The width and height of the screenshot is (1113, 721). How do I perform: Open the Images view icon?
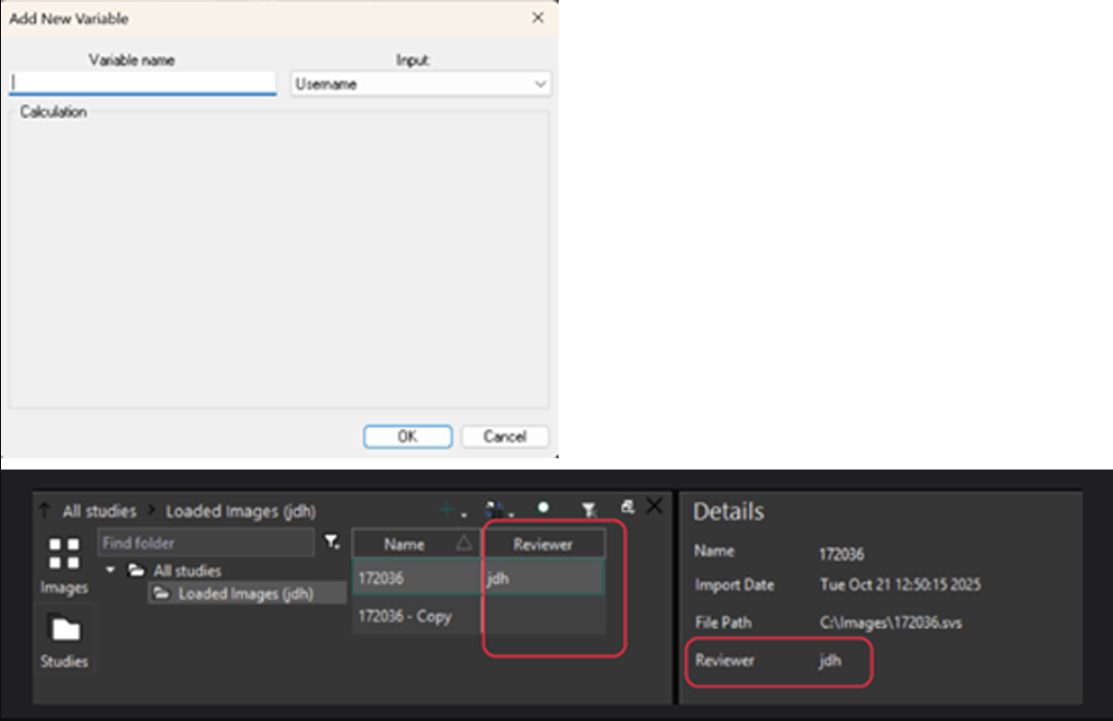[x=64, y=565]
